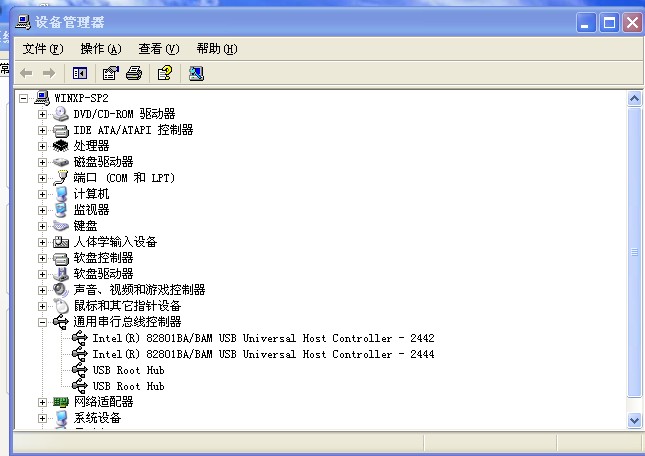Select Intel 82801BA/BAM Host Controller - 2444 text

click(x=263, y=354)
